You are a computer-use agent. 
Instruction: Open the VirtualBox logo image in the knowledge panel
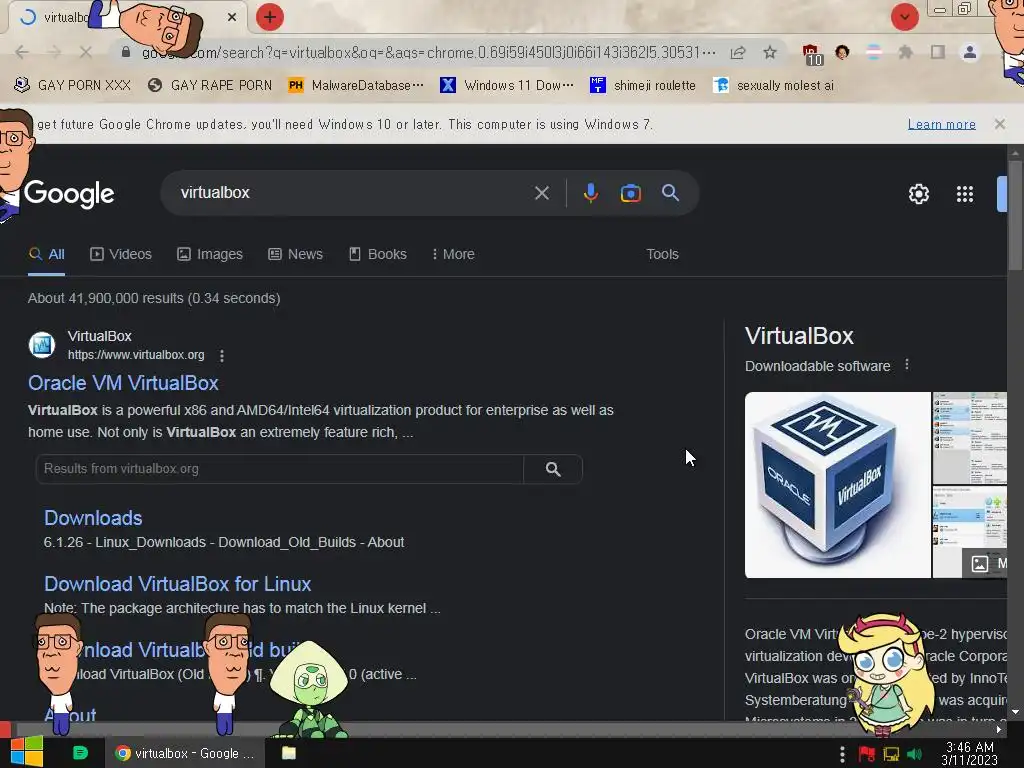point(837,485)
